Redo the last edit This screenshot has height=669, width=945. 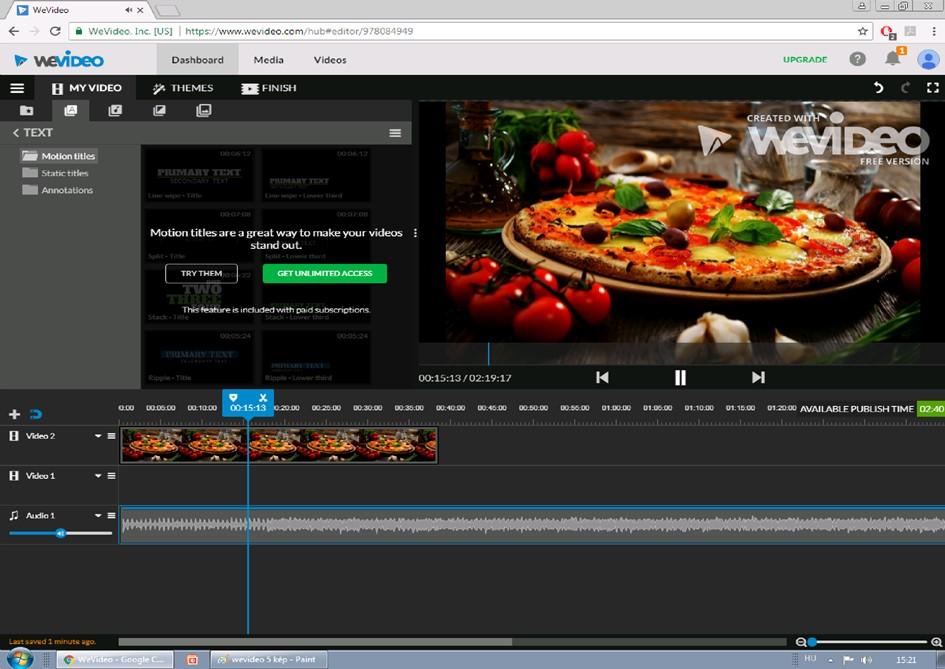[x=905, y=88]
